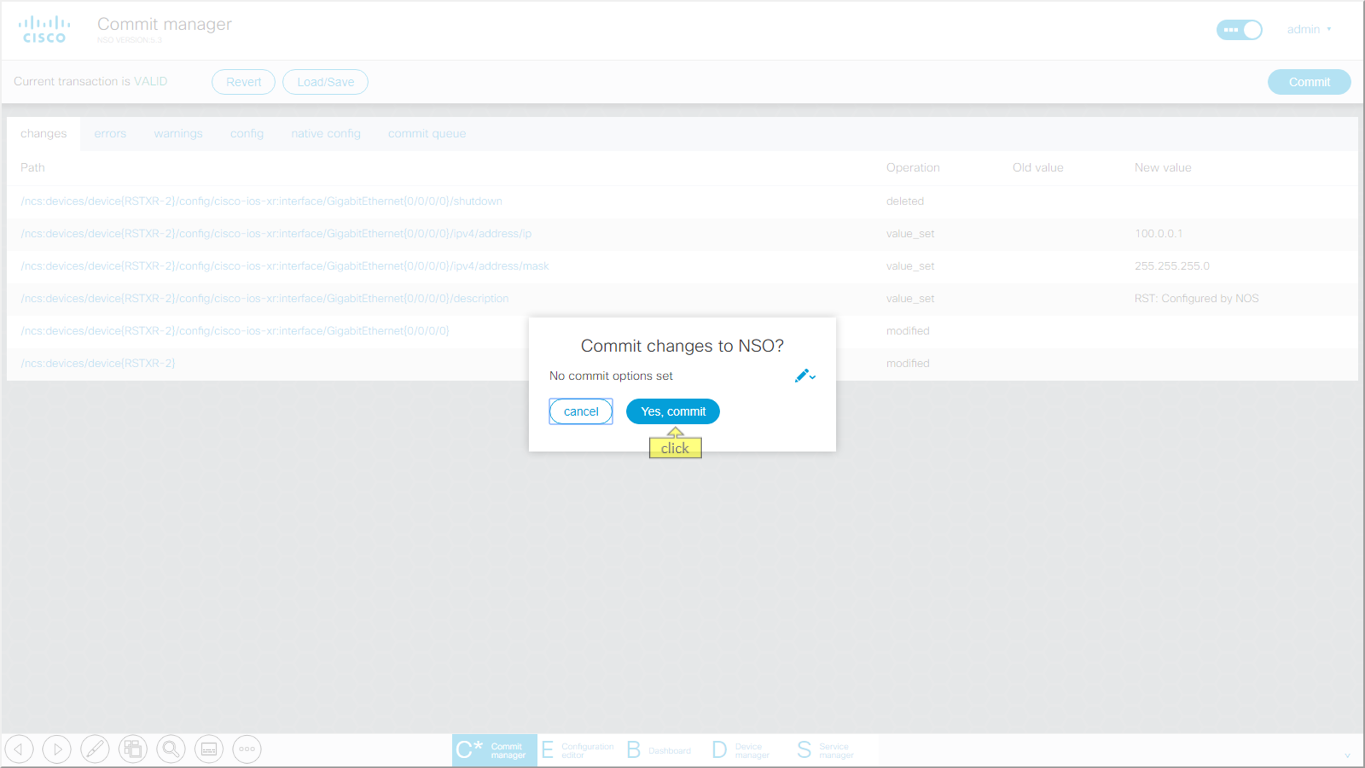The height and width of the screenshot is (768, 1365).
Task: Click the New value column header
Action: [1163, 168]
